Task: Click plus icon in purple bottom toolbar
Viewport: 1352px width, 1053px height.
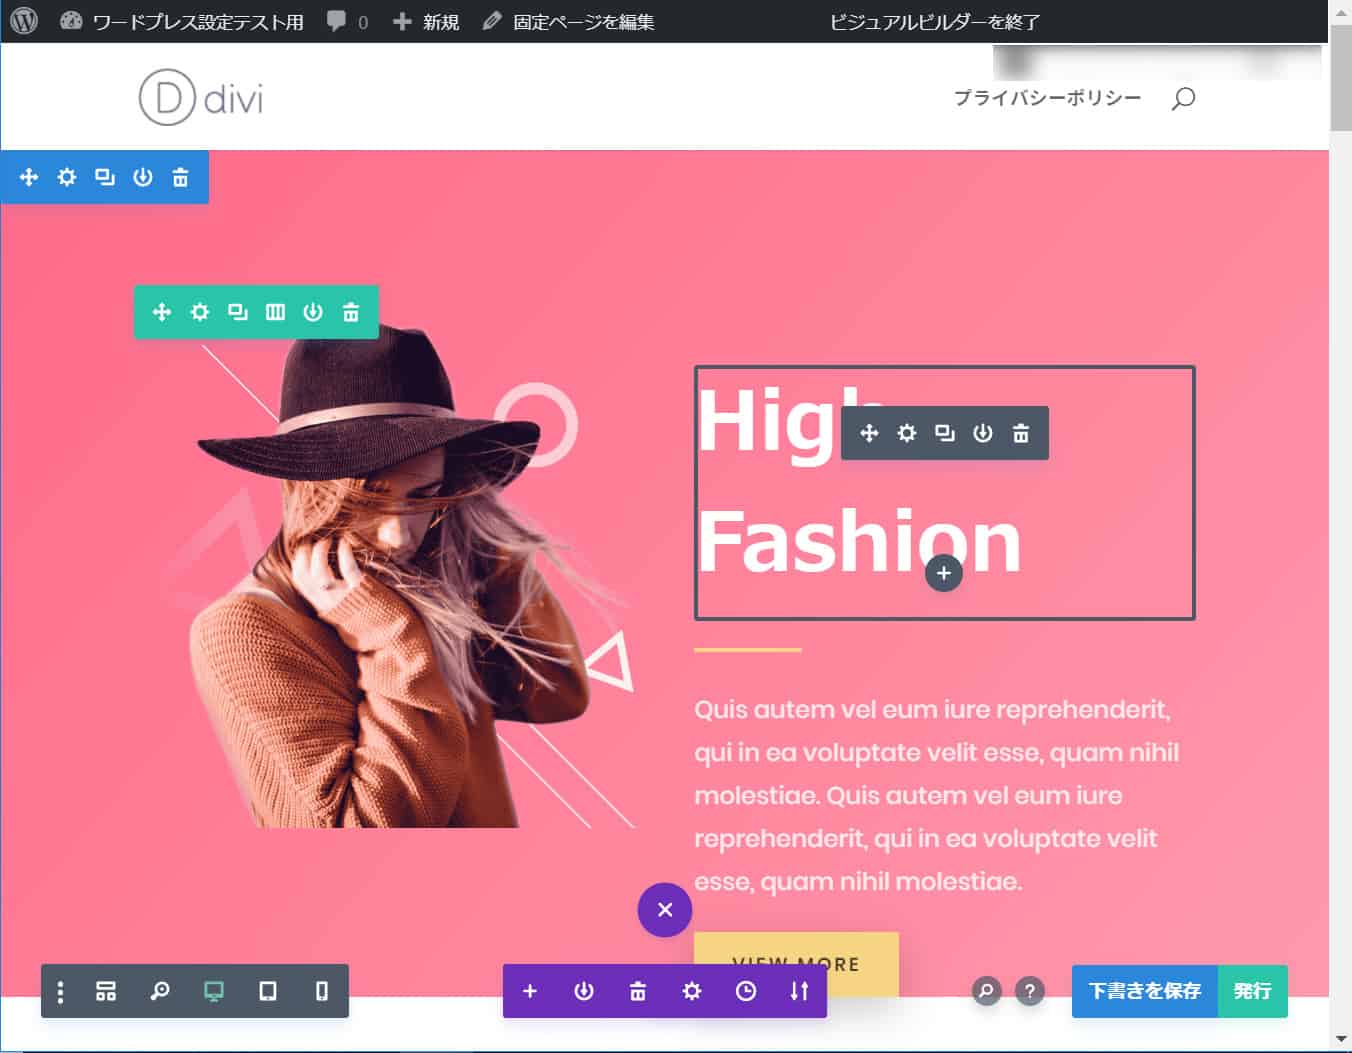Action: (x=530, y=991)
